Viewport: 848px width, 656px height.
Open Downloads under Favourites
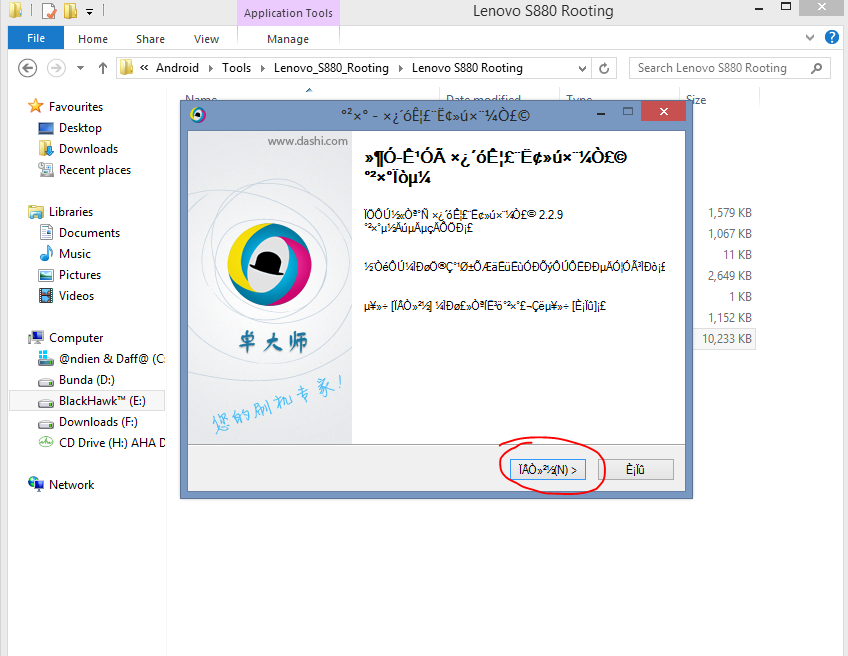(88, 149)
